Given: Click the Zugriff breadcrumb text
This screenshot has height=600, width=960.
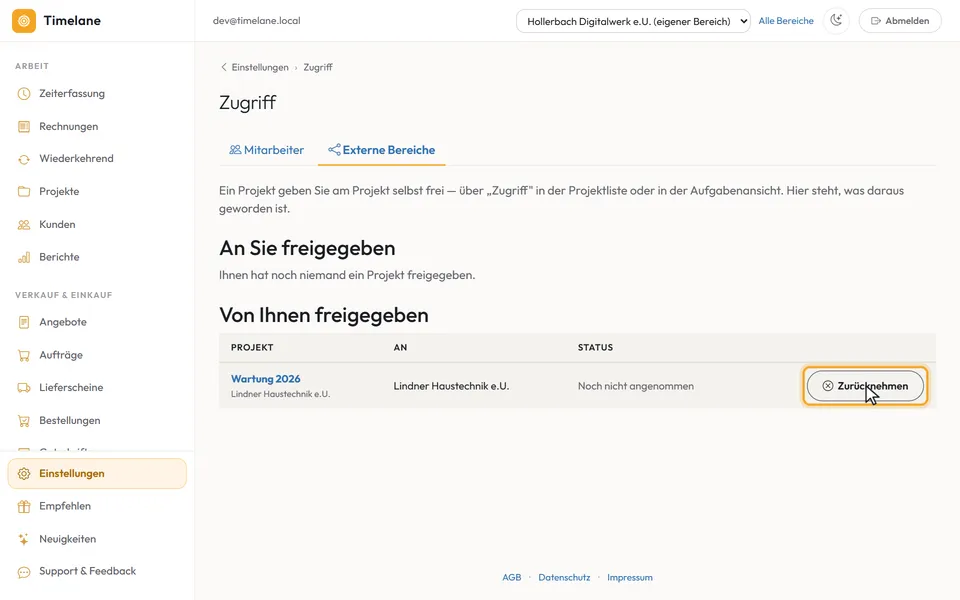Looking at the screenshot, I should 318,67.
